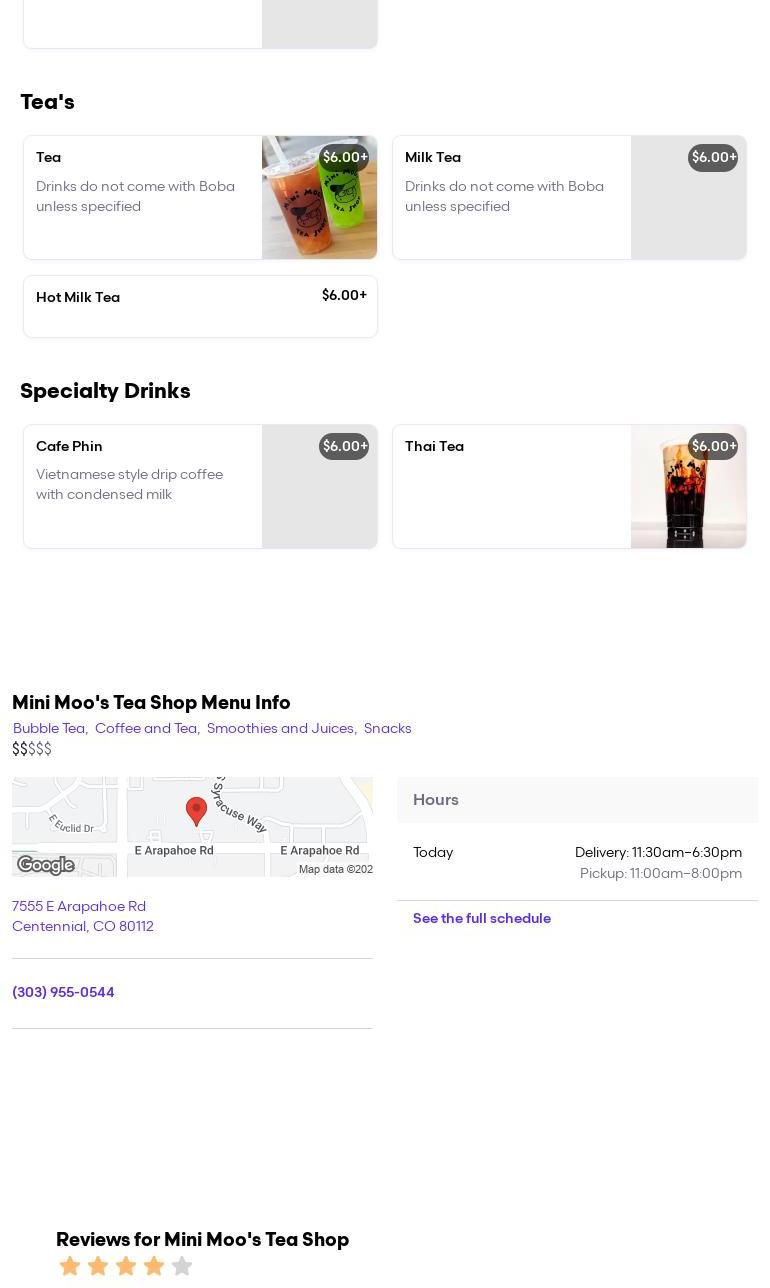Select the Milk Tea menu card
This screenshot has width=770, height=1288.
click(x=511, y=197)
